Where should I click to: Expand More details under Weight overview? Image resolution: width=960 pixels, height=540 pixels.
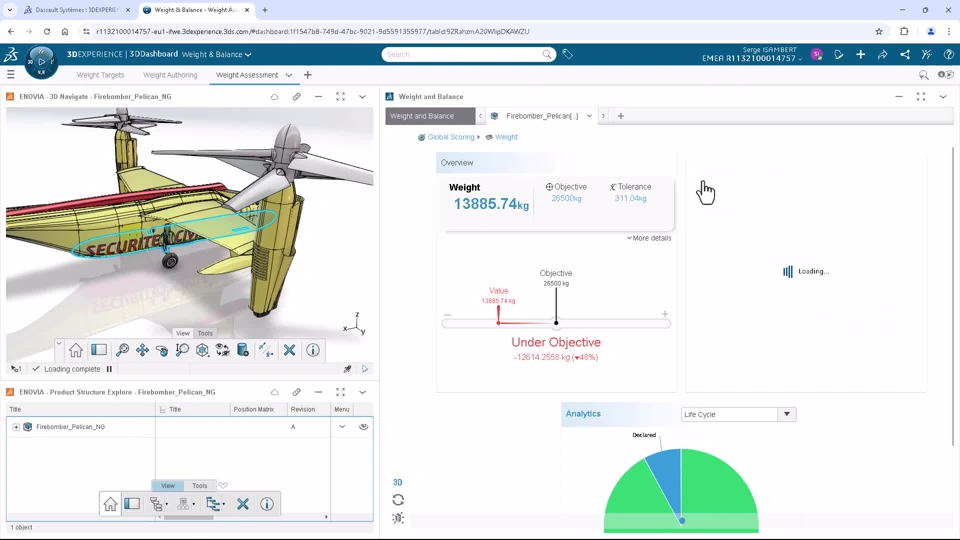649,238
